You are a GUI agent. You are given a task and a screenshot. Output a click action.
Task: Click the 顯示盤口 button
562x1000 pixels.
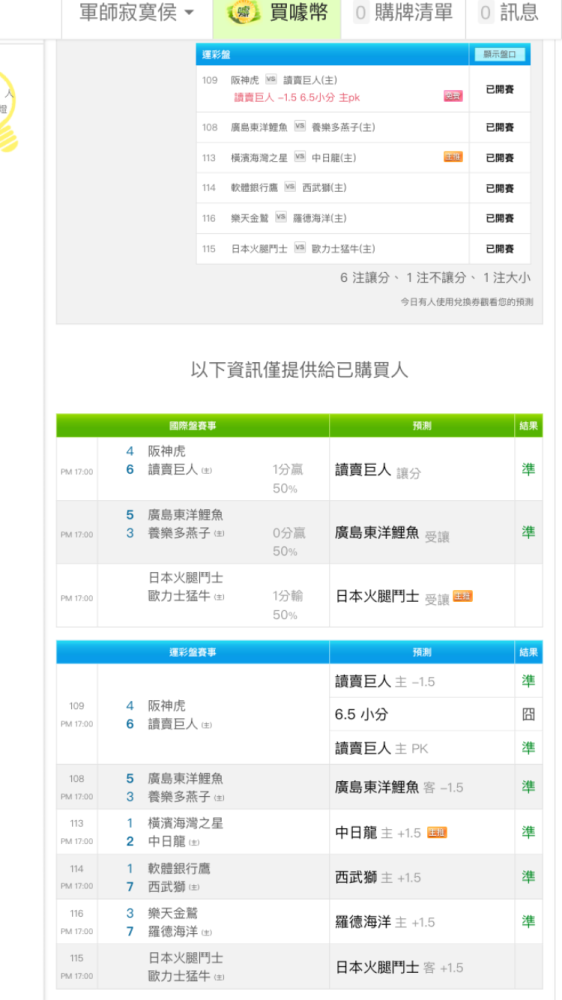pyautogui.click(x=499, y=55)
